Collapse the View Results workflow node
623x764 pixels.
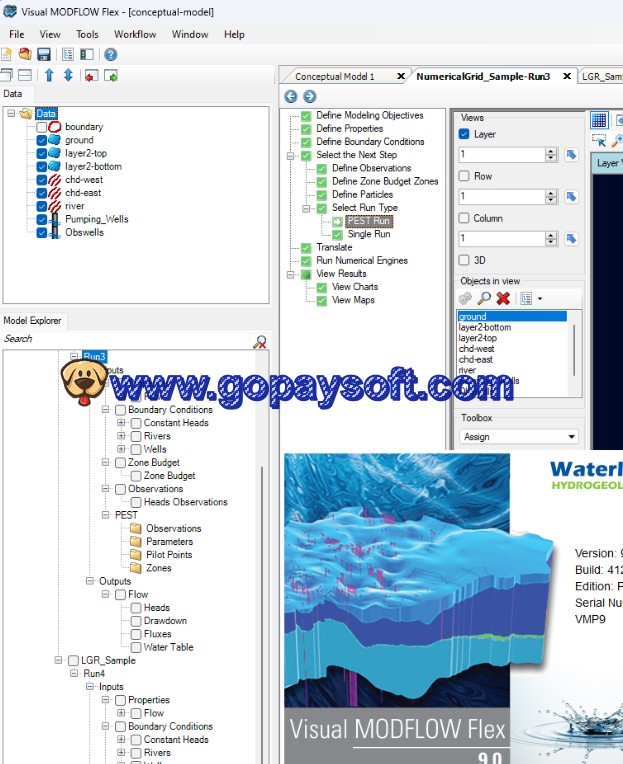(290, 275)
